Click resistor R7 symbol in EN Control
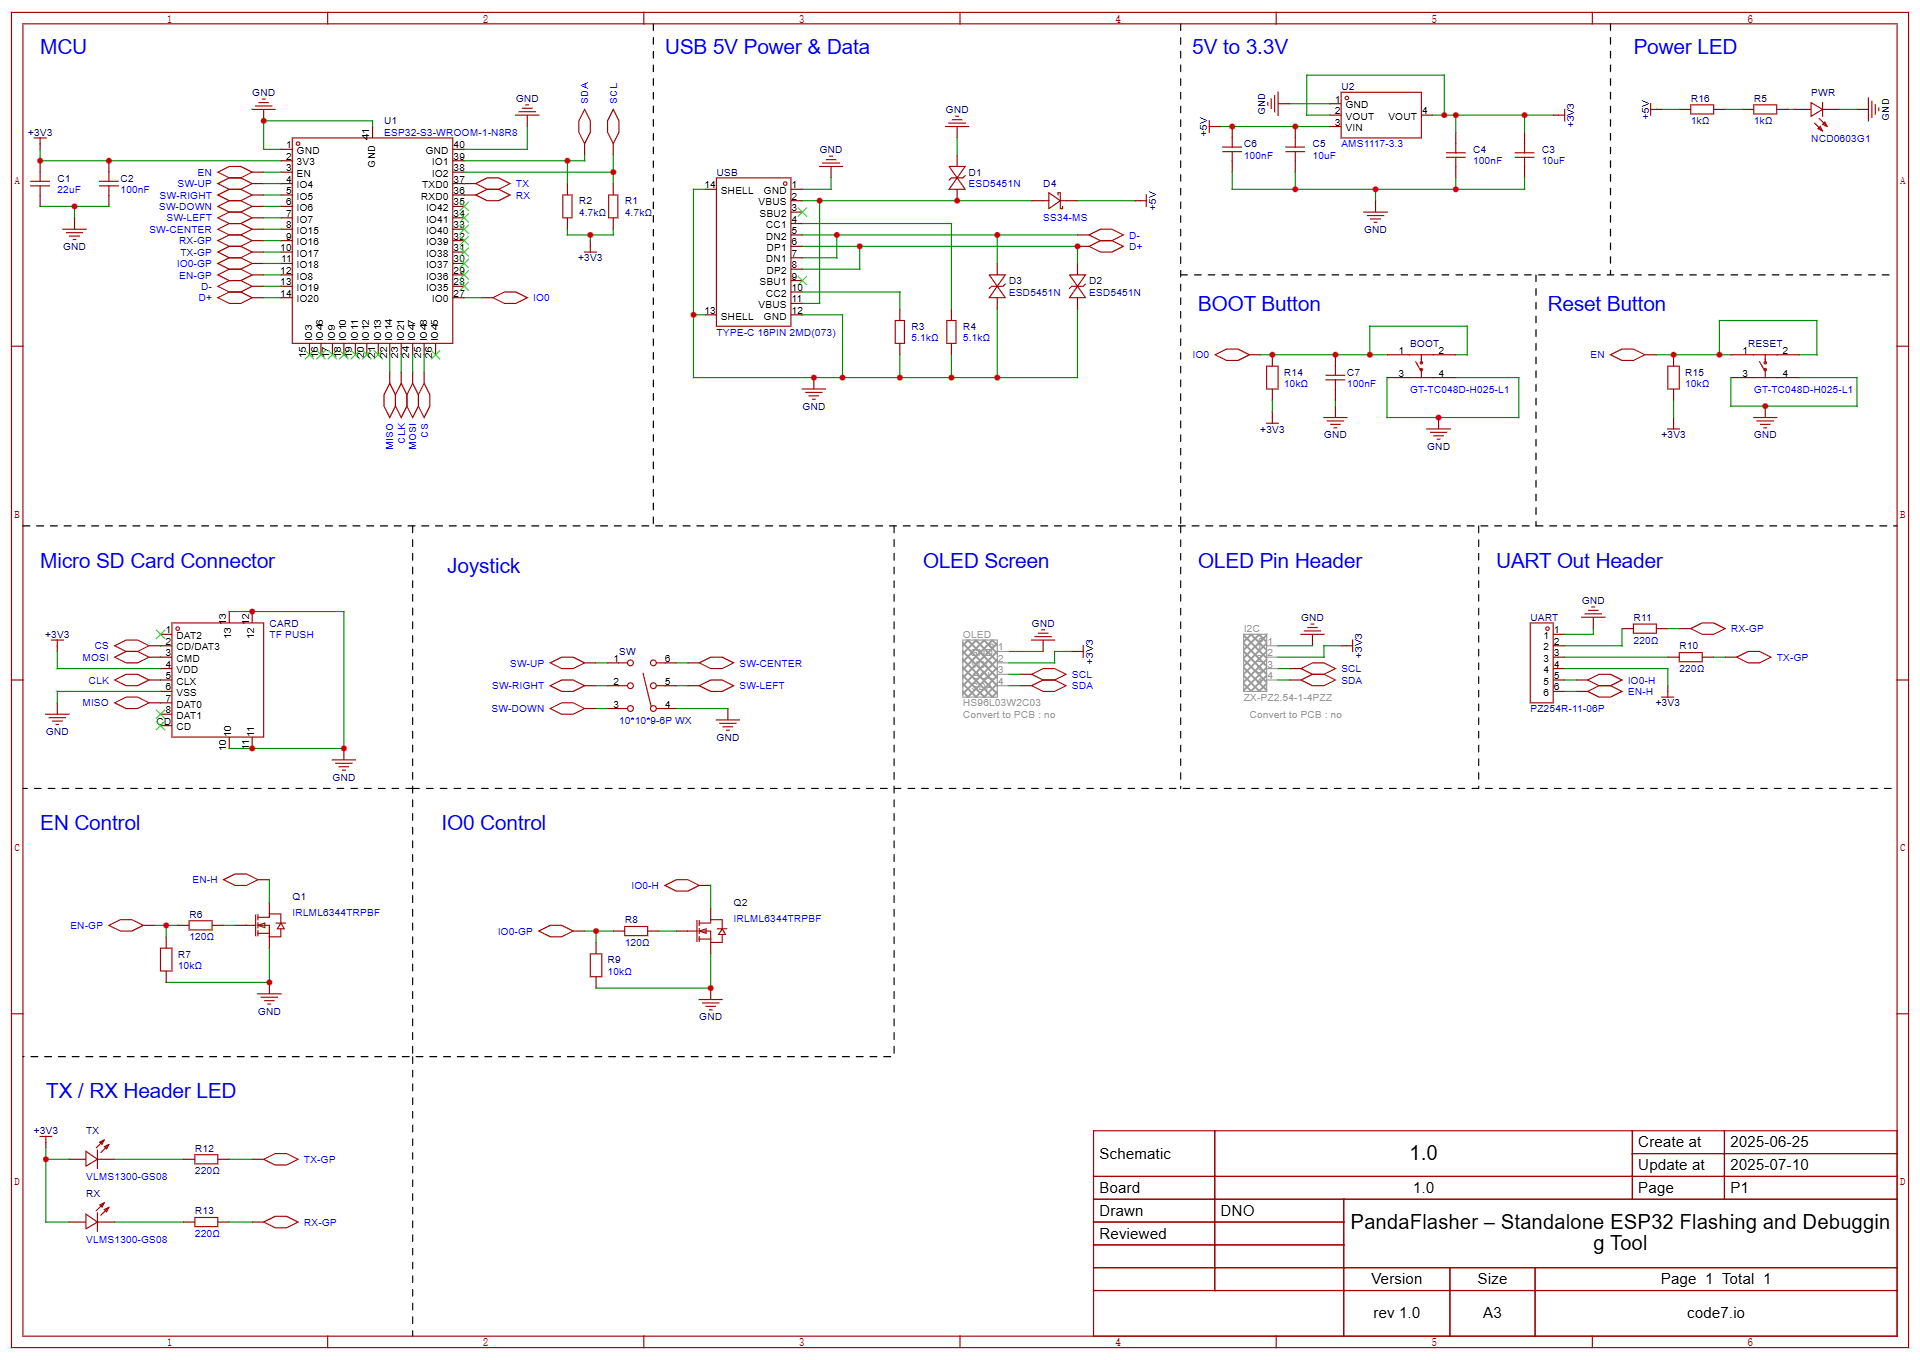Image resolution: width=1920 pixels, height=1360 pixels. pos(166,960)
